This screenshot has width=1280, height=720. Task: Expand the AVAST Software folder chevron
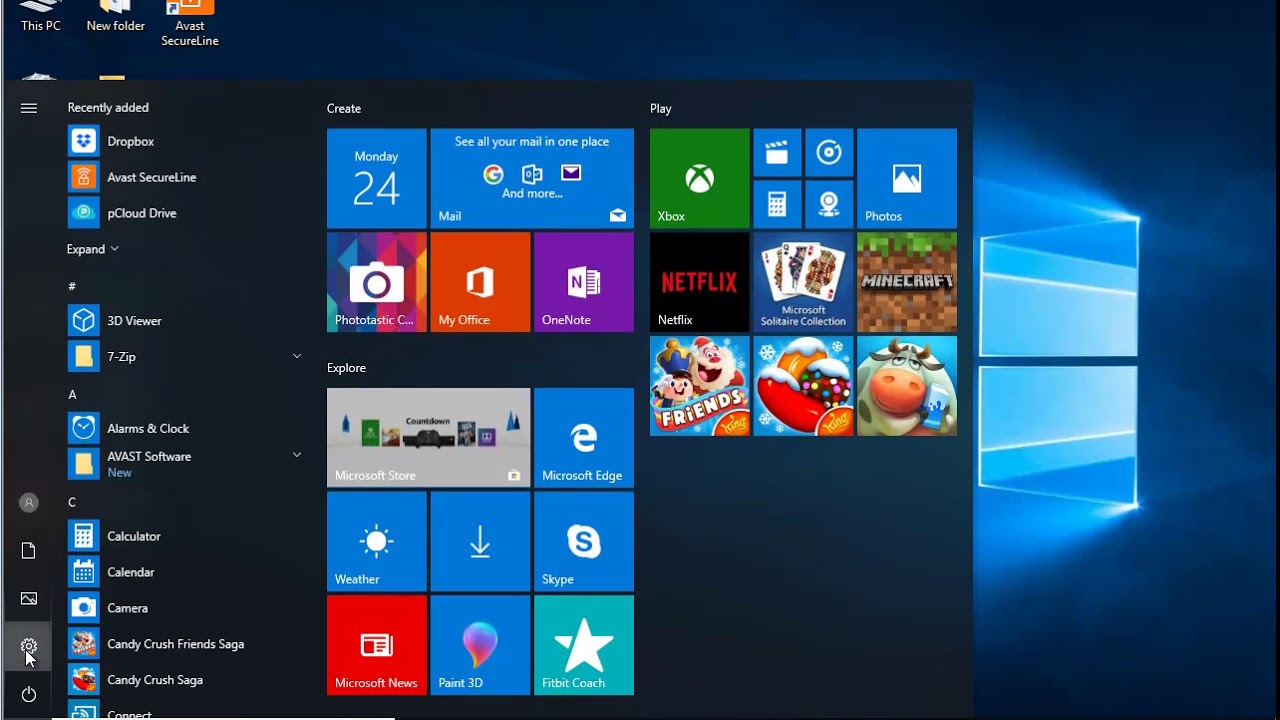coord(297,455)
